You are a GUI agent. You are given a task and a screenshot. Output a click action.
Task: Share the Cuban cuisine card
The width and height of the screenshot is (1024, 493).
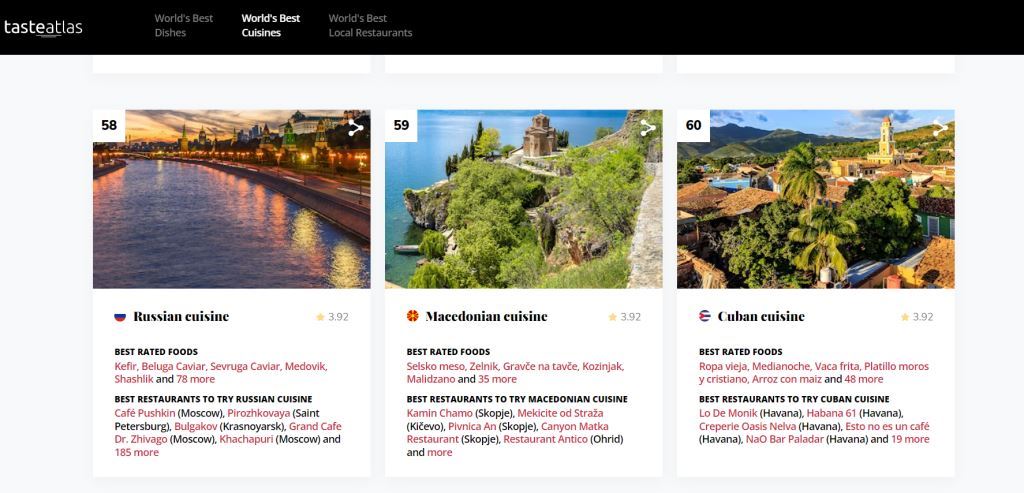point(940,128)
